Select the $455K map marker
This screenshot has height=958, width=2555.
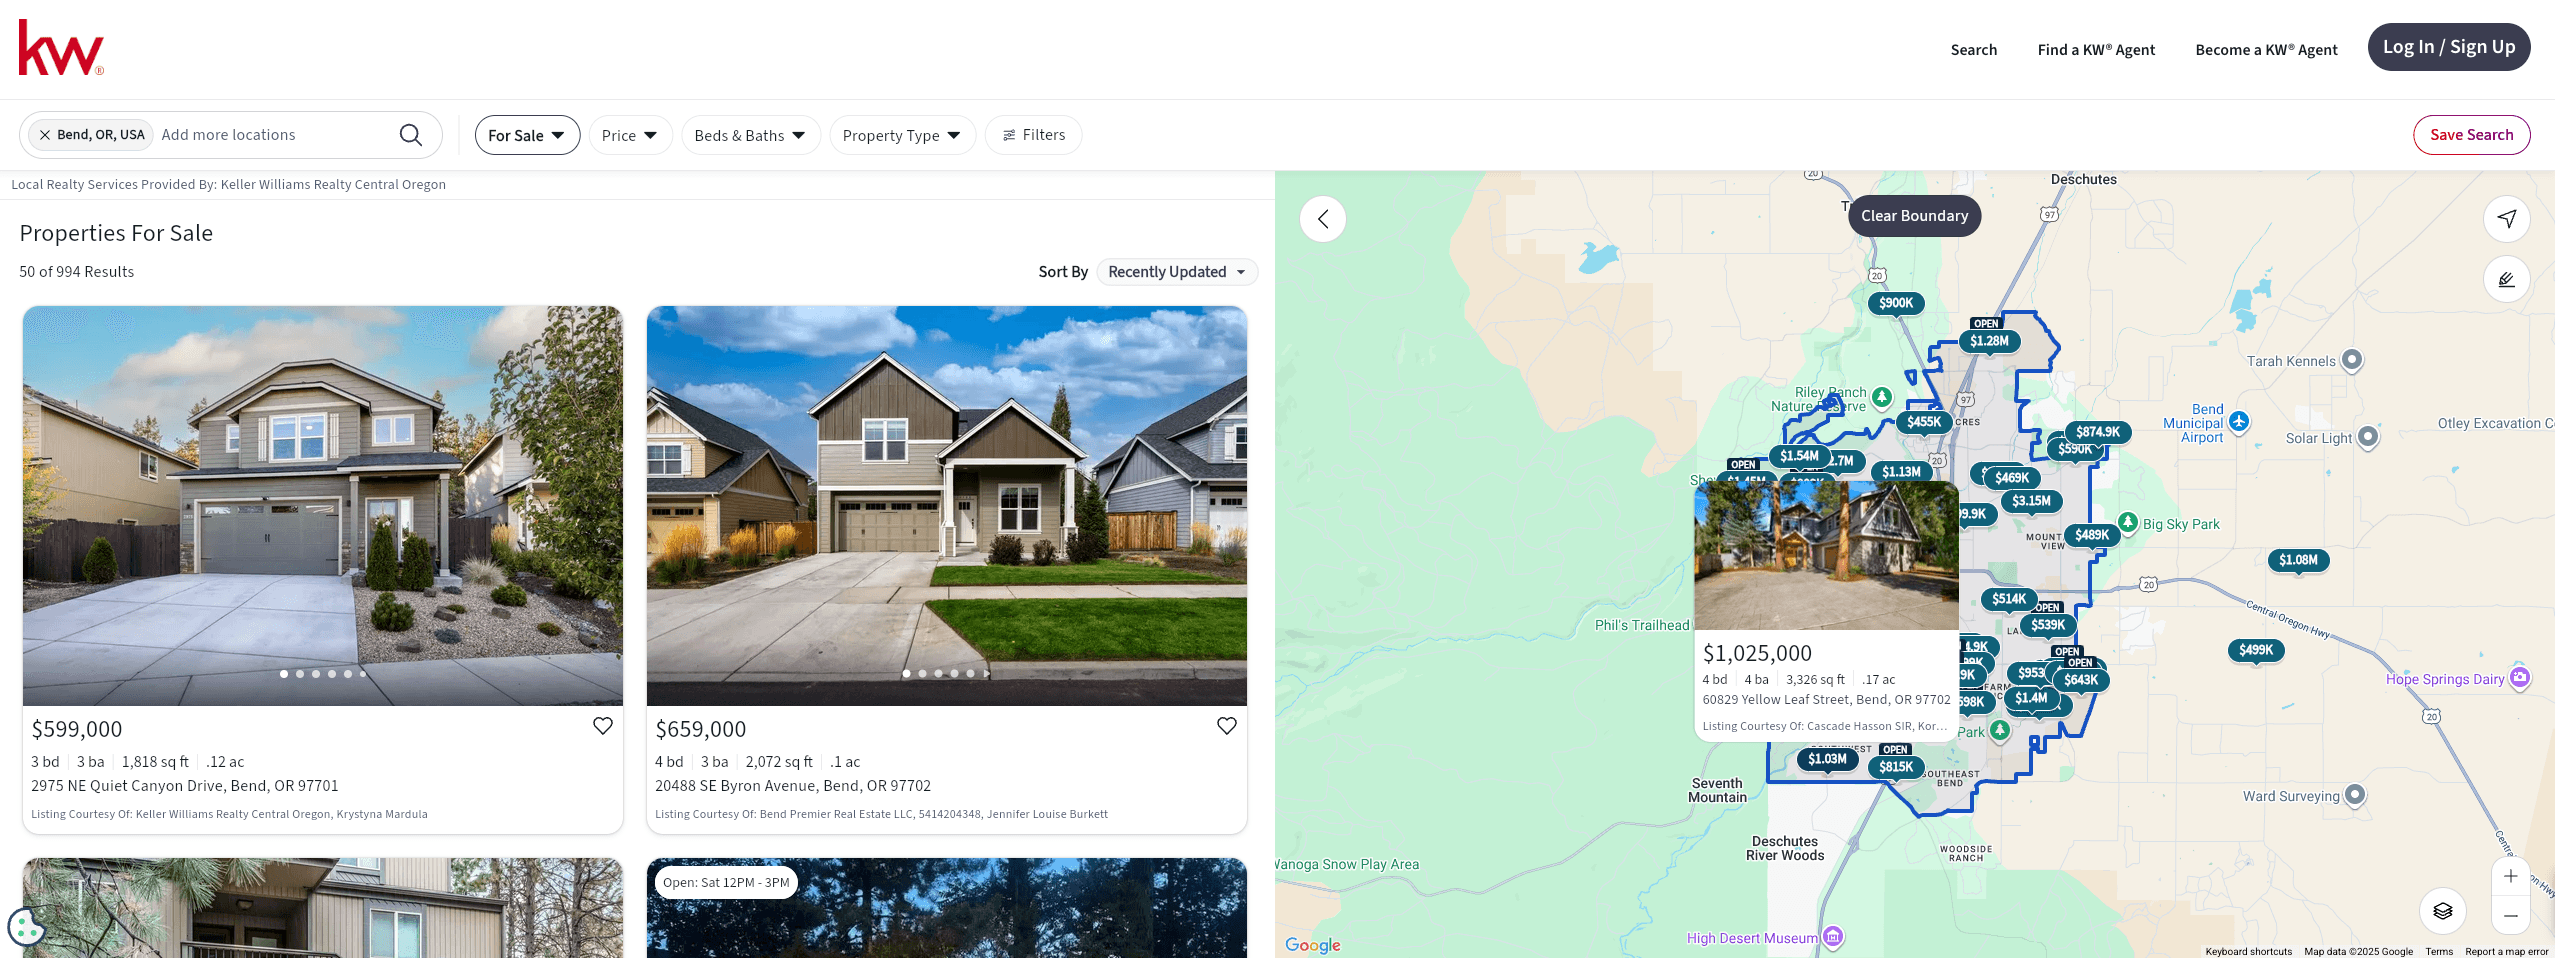tap(1924, 422)
